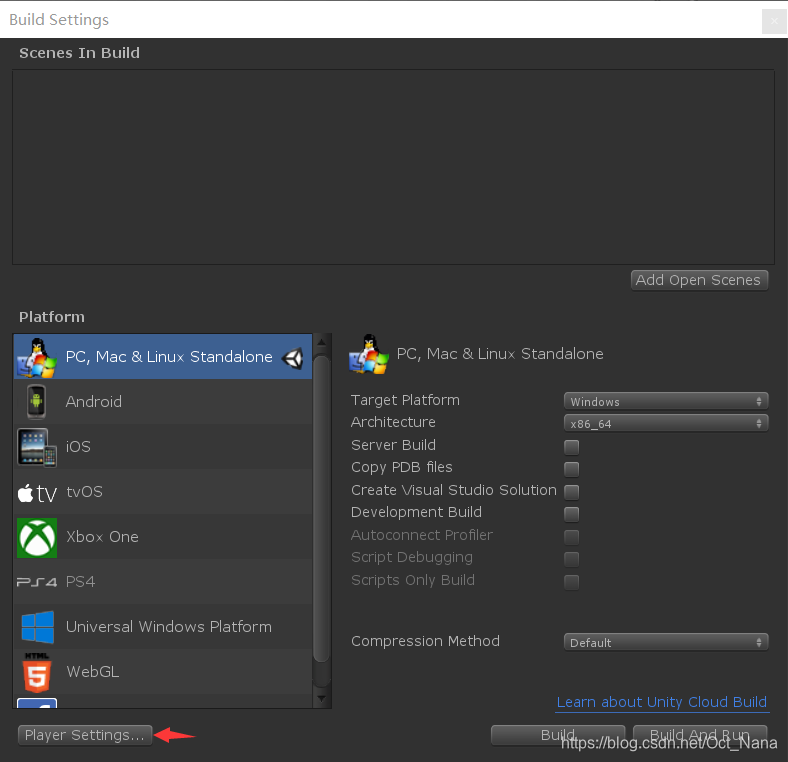Screen dimensions: 788x762
Task: Click inside the Scenes In Build list
Action: [x=393, y=167]
